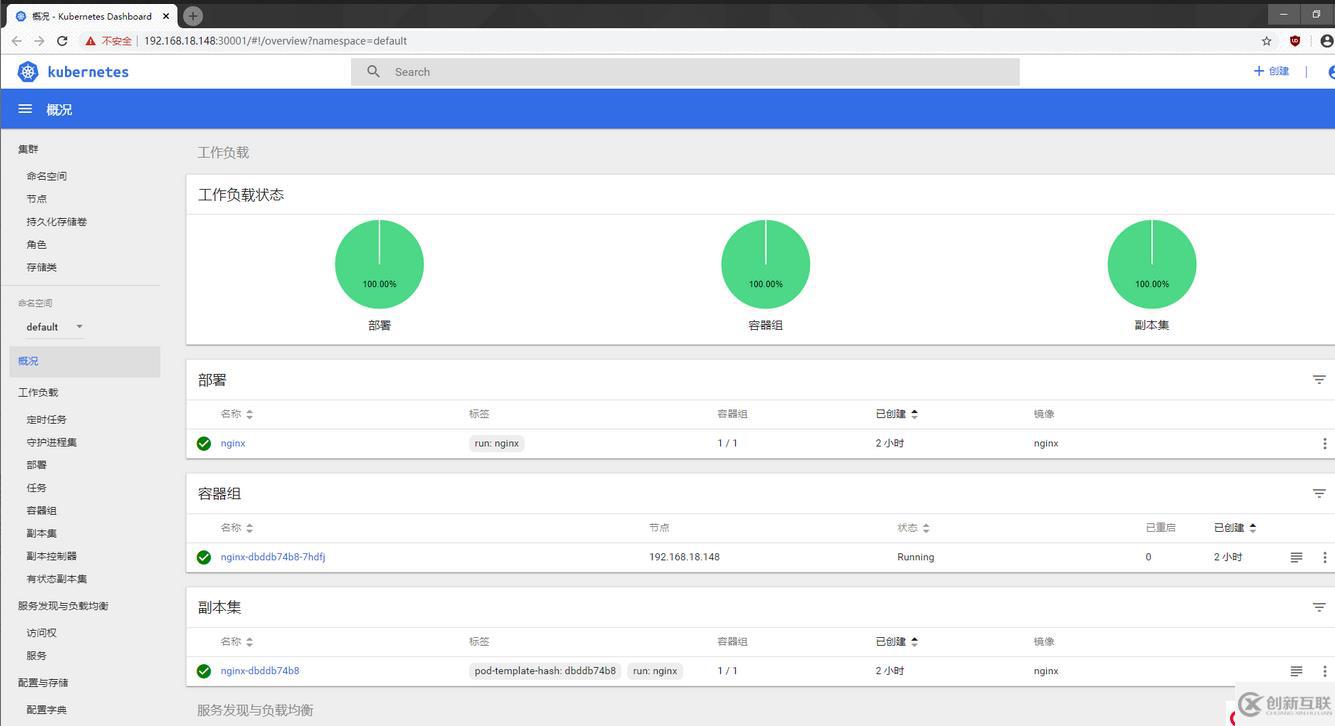The height and width of the screenshot is (726, 1335).
Task: Click the dashboard user account icon
Action: coord(1331,72)
